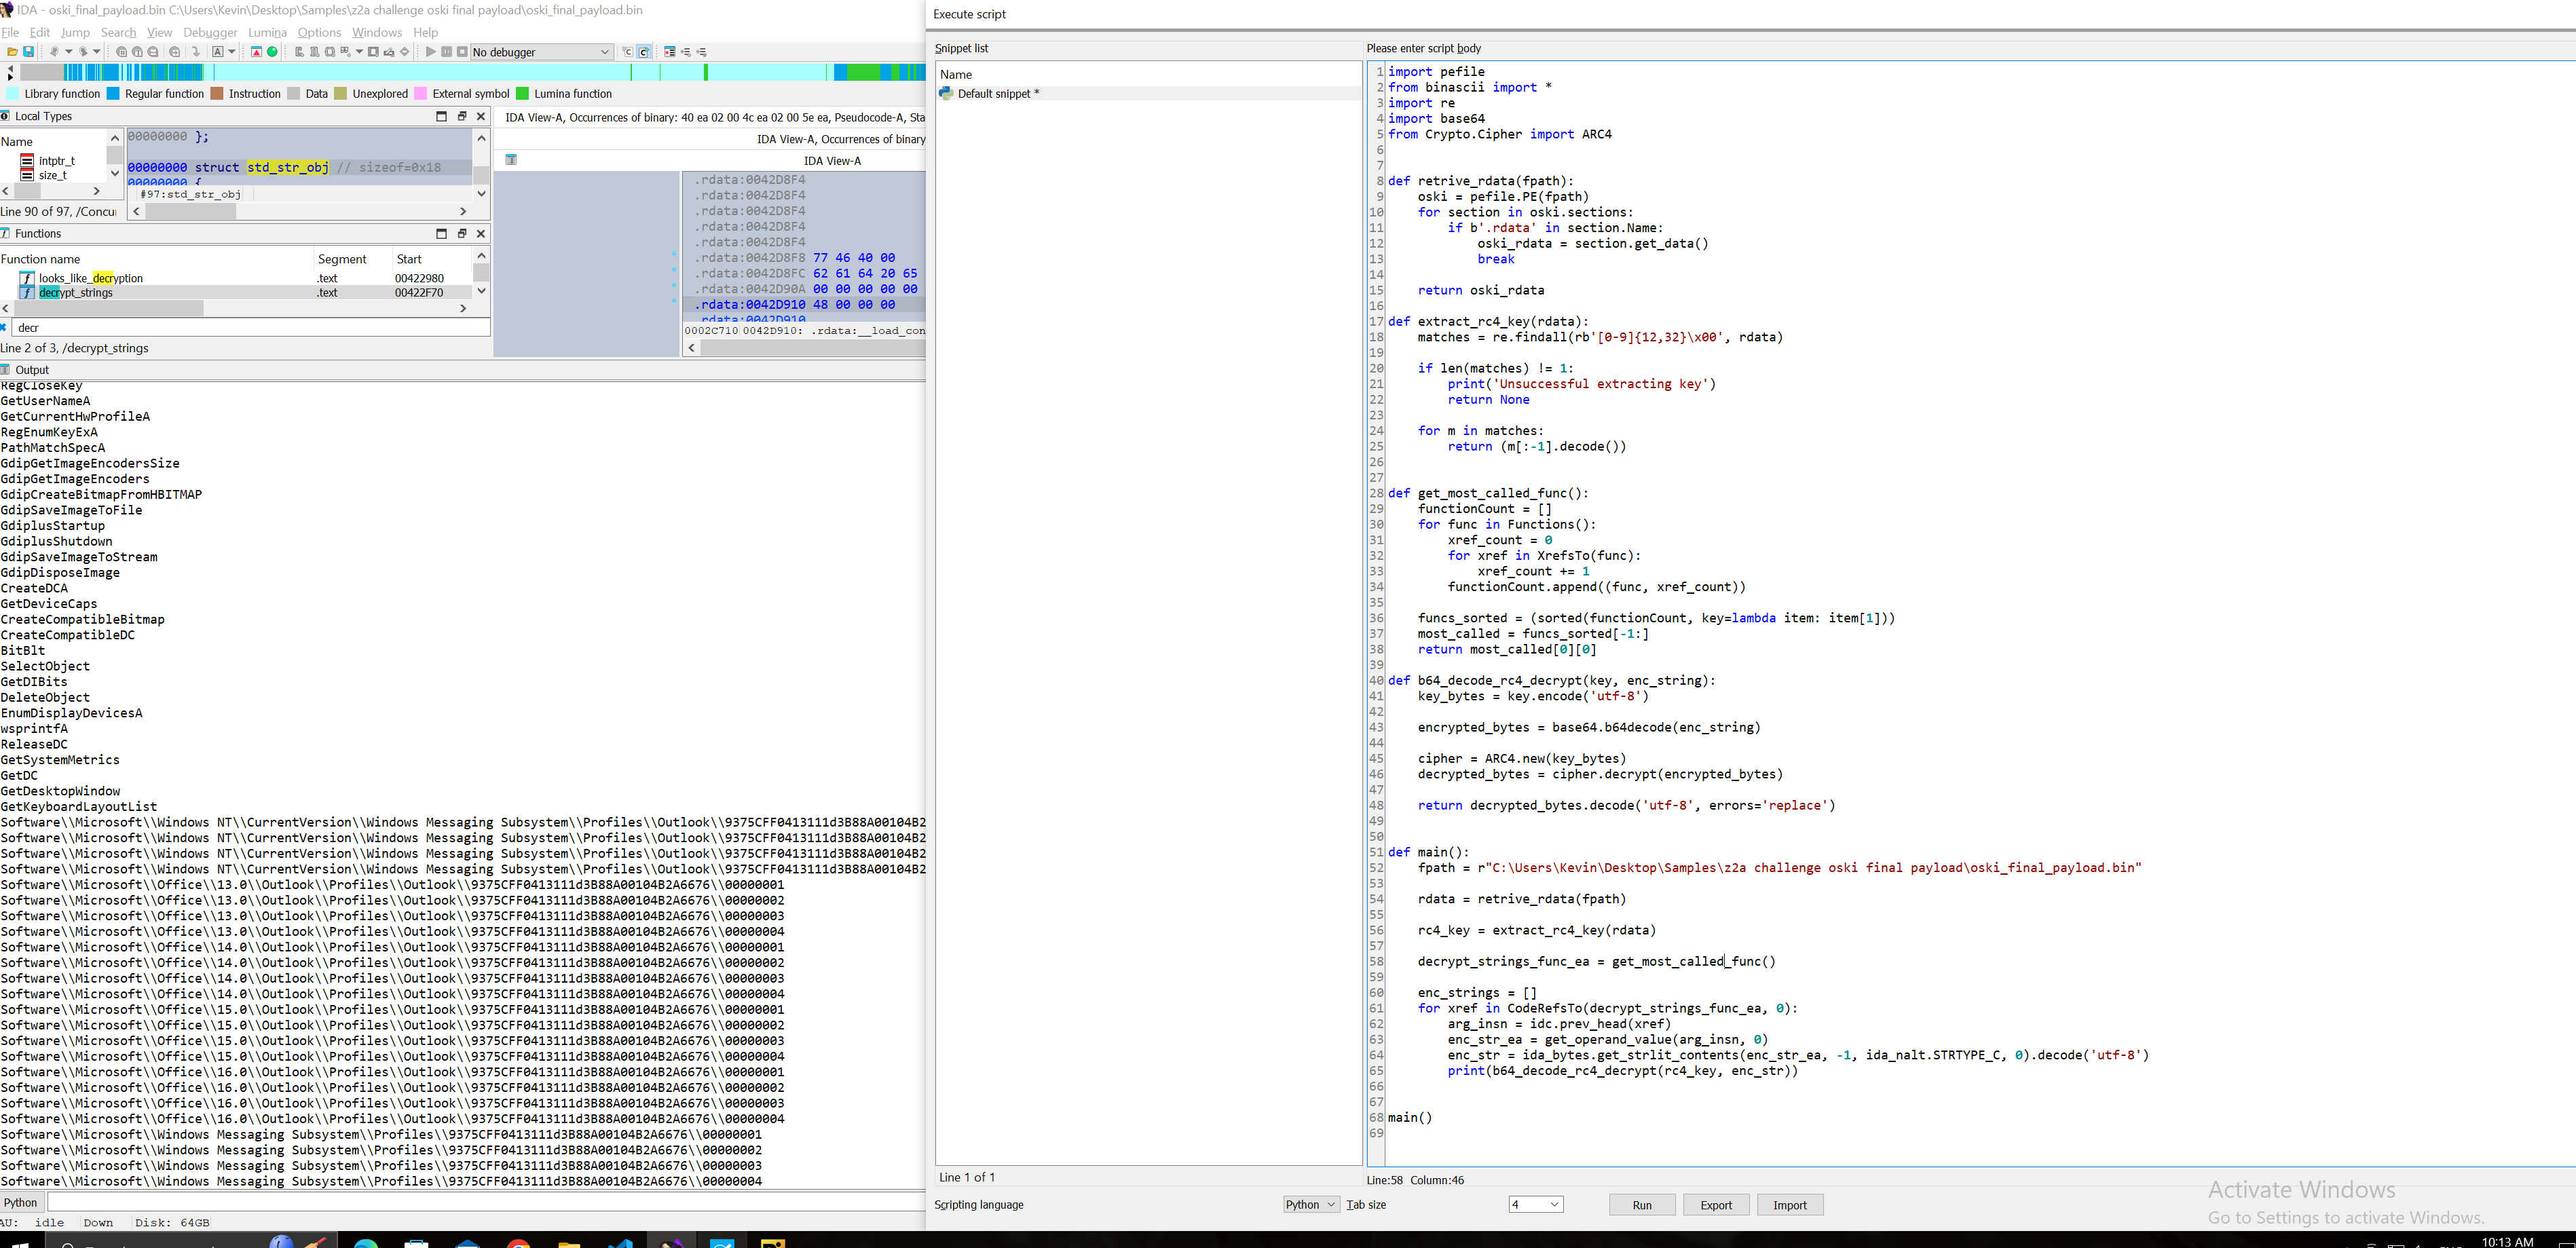Click the Open file toolbar icon
Viewport: 2576px width, 1248px height.
pyautogui.click(x=12, y=52)
